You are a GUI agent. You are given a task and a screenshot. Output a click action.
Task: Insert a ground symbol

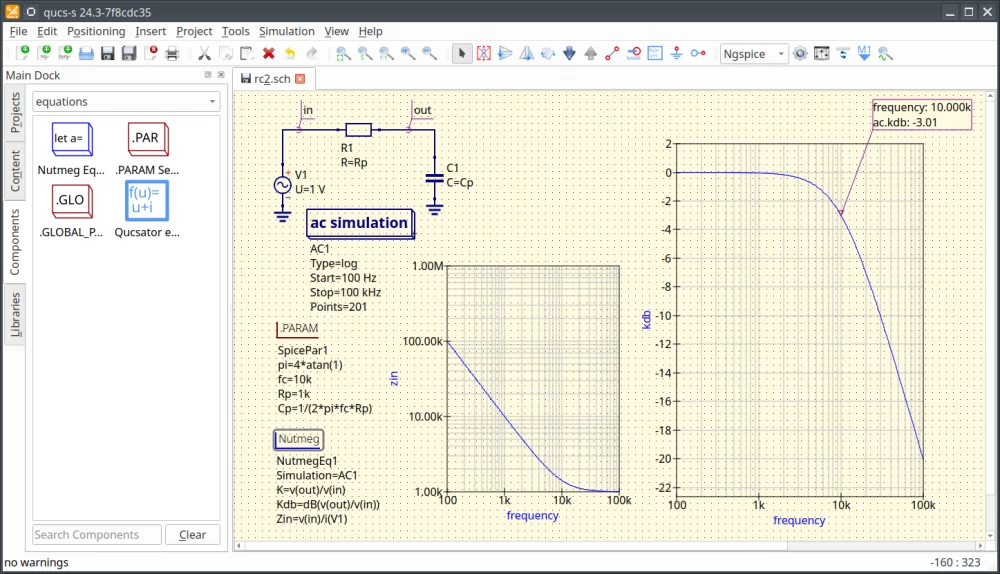[677, 54]
